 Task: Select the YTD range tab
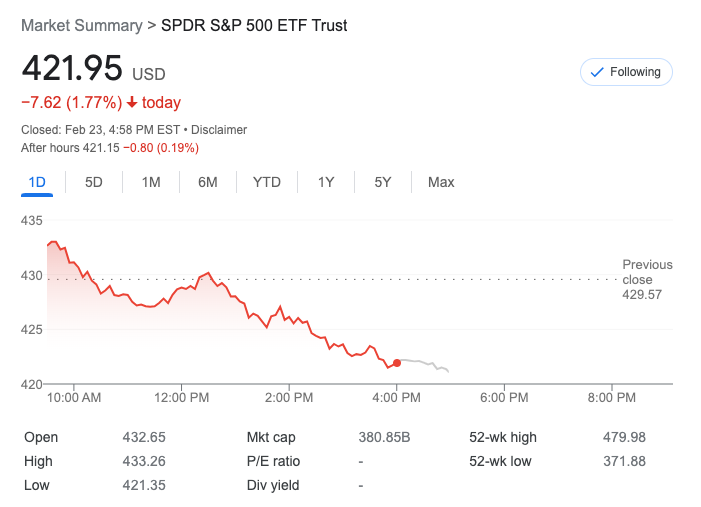coord(267,182)
